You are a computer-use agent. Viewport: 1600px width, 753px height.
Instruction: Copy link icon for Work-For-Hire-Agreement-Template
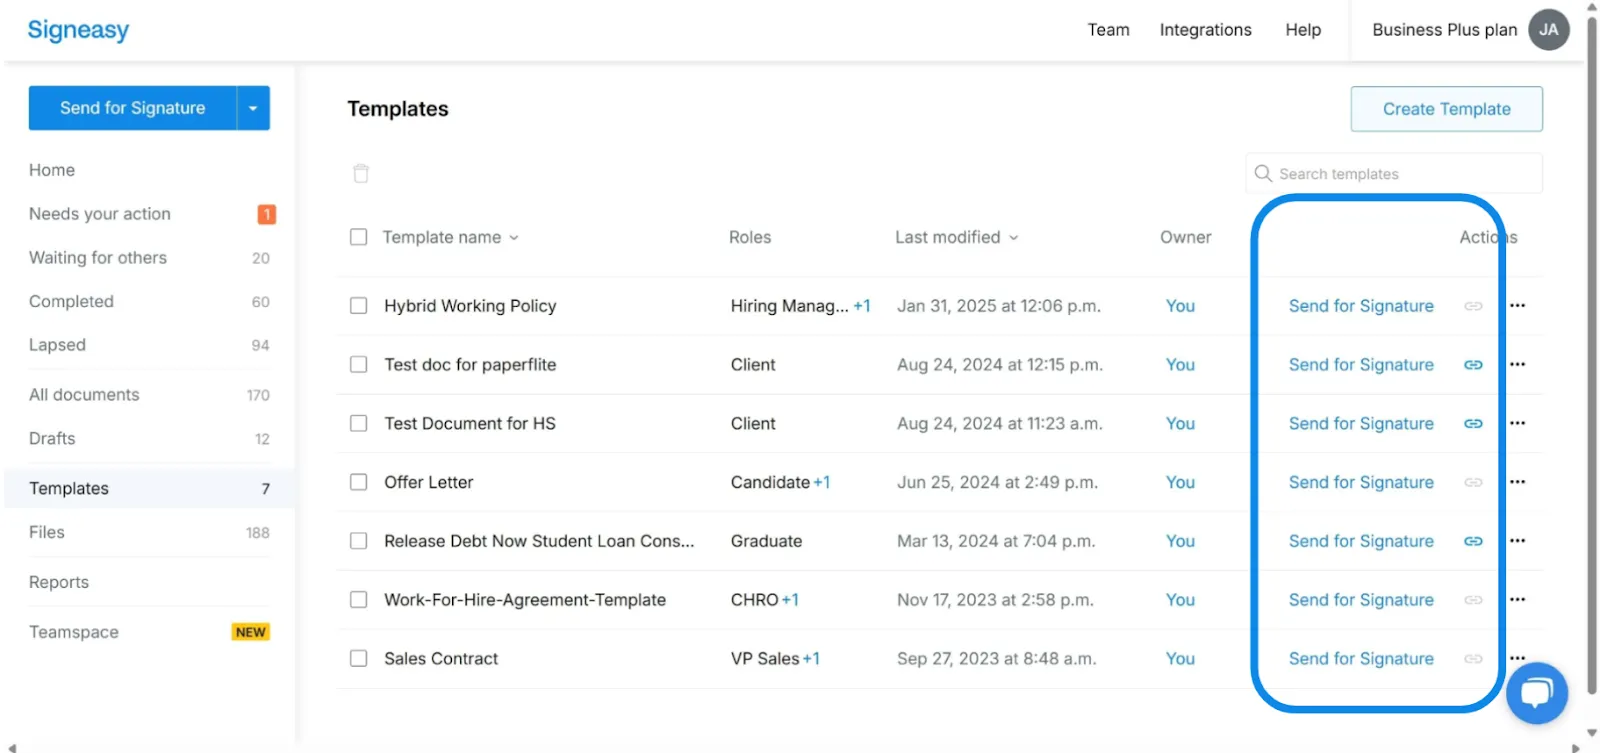(1473, 600)
